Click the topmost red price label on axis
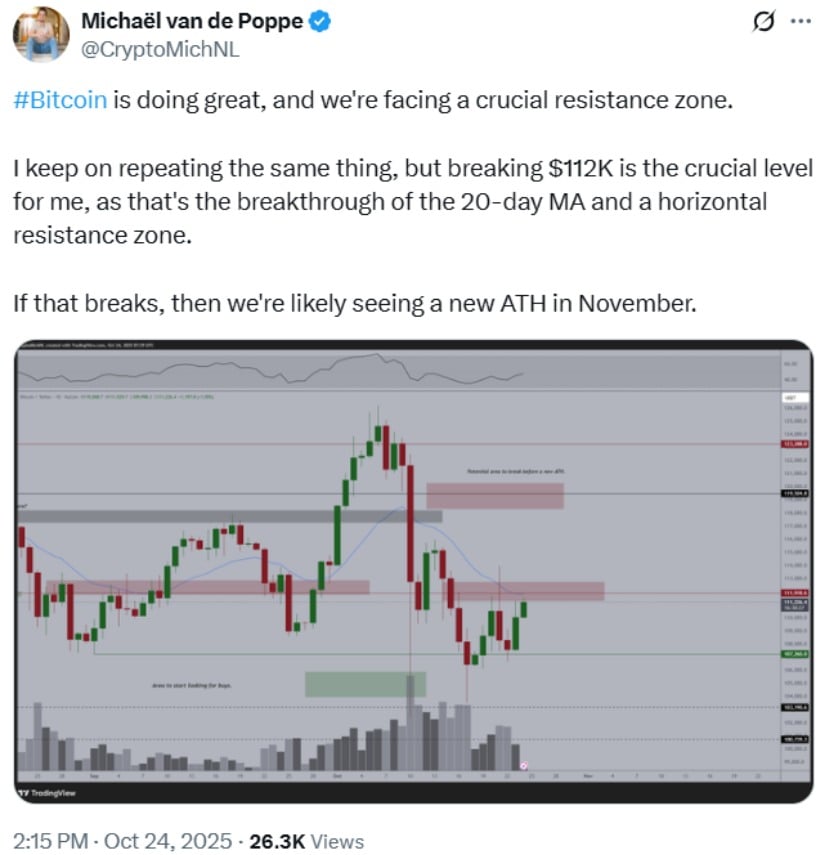 click(796, 444)
